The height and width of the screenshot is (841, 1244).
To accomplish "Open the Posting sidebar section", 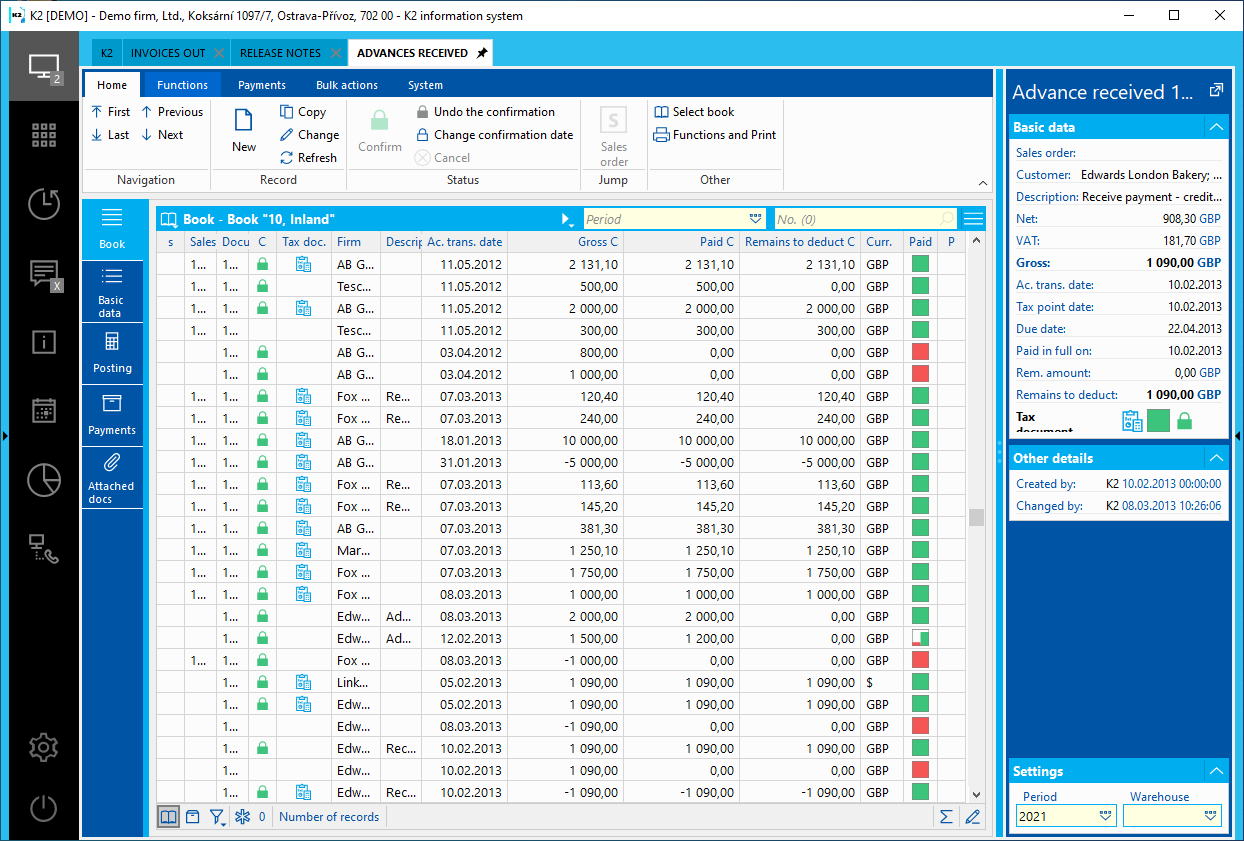I will point(112,353).
